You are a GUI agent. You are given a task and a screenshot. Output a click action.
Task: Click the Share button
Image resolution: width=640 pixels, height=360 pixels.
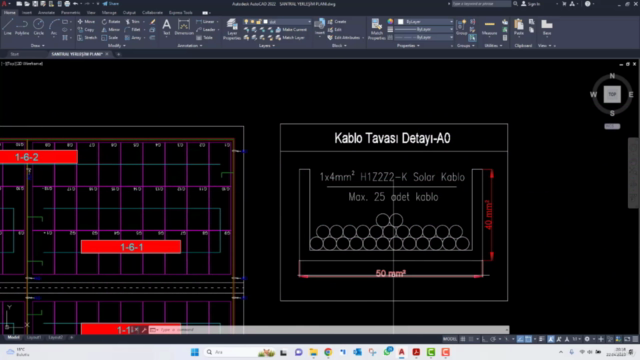111,4
